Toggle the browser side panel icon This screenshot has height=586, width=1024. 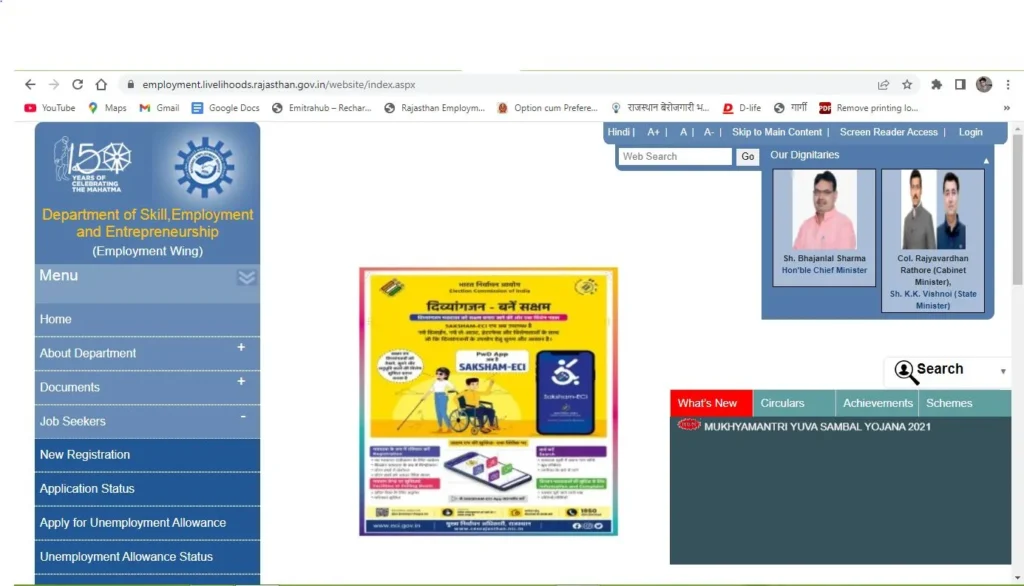[960, 84]
